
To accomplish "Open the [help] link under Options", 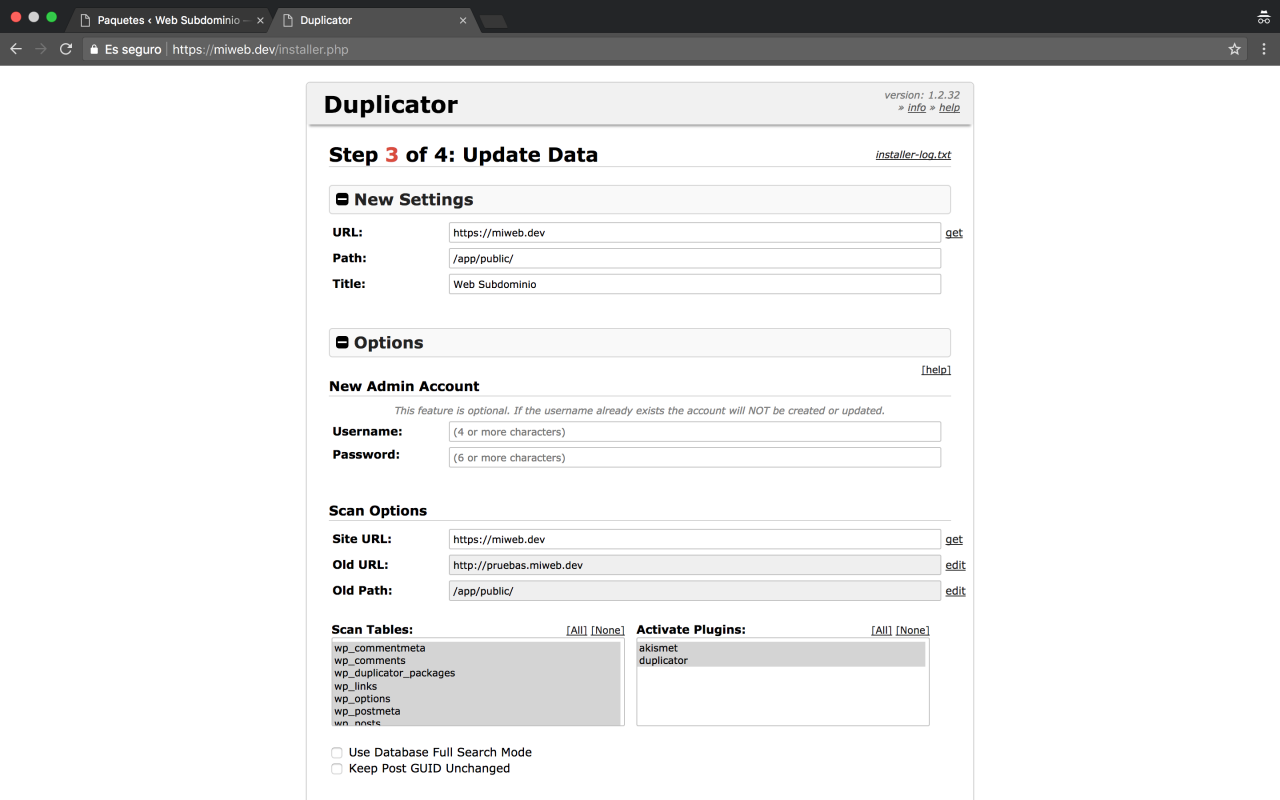I will (x=936, y=370).
